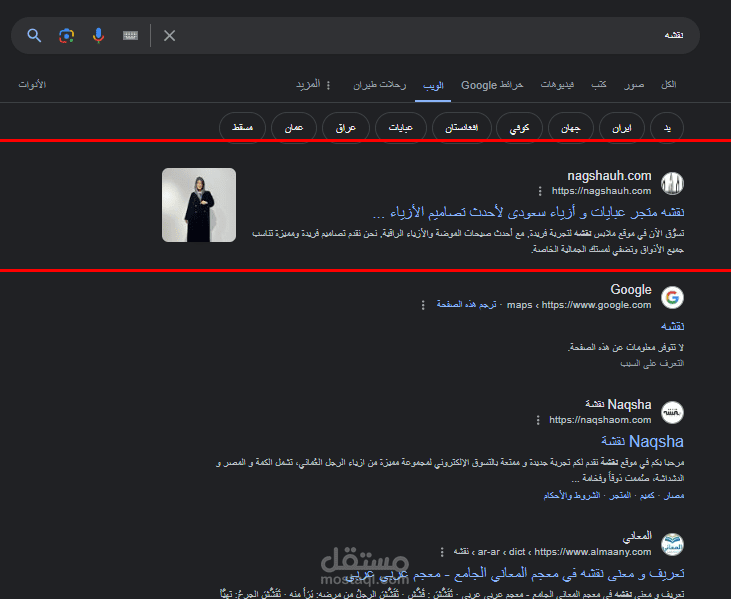This screenshot has height=599, width=731.
Task: Click the https://nagshauh.com URL
Action: click(x=601, y=191)
